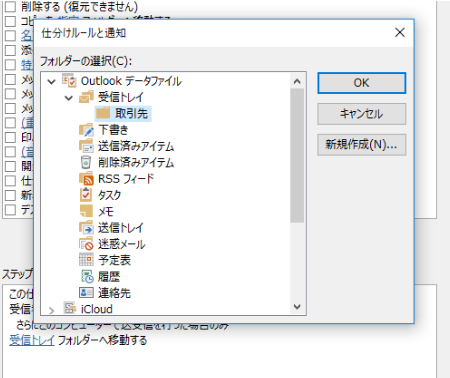This screenshot has height=378, width=450.
Task: Select the 受信トレイ folder label
Action: 121,97
